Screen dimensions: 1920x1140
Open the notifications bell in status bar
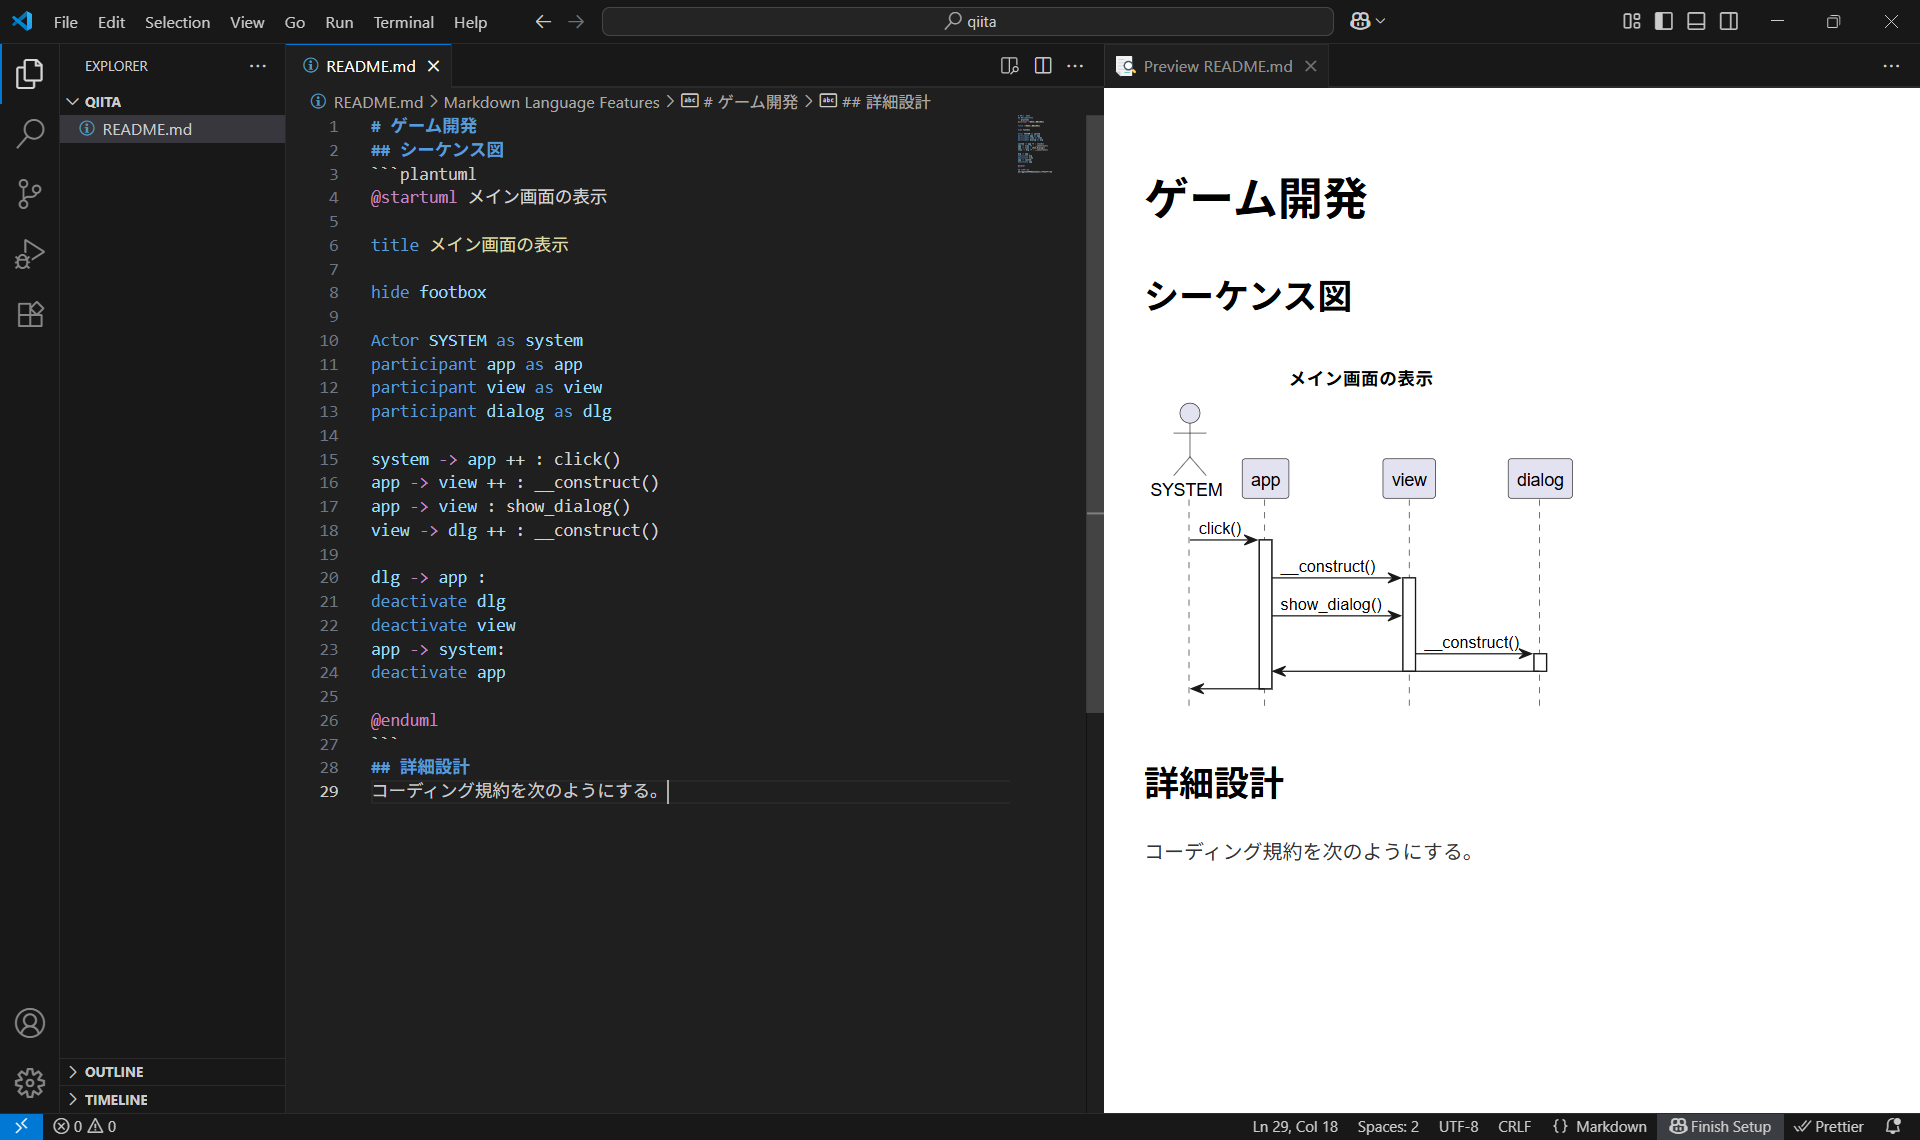pos(1893,1126)
